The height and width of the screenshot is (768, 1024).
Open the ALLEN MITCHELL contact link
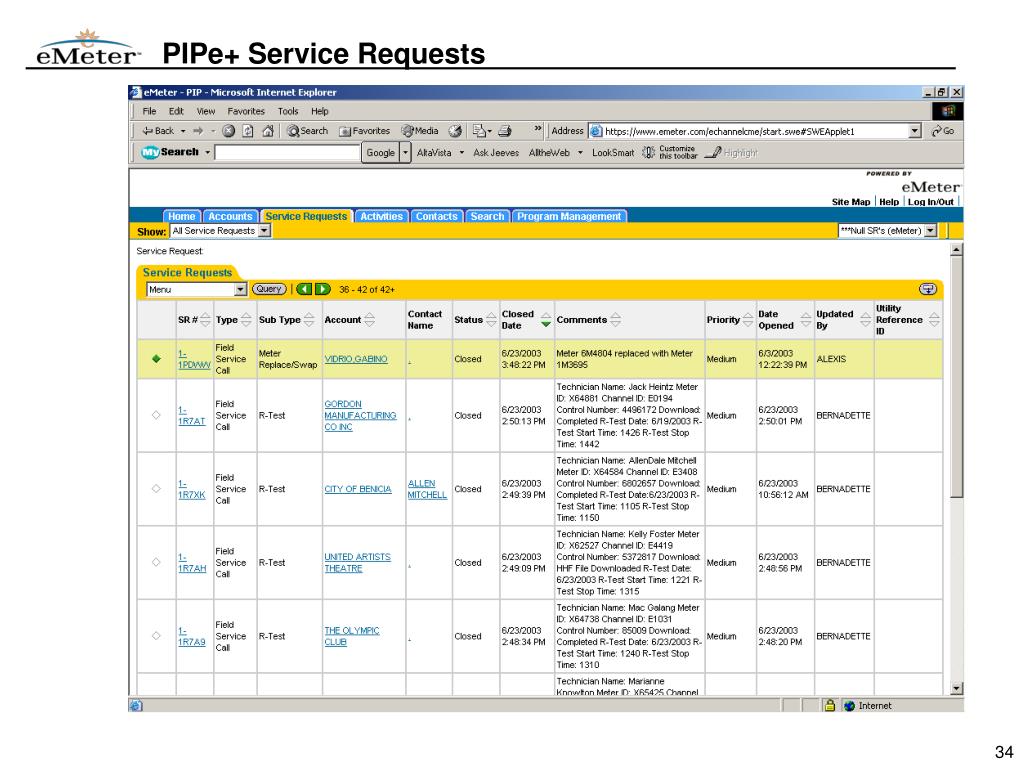427,489
